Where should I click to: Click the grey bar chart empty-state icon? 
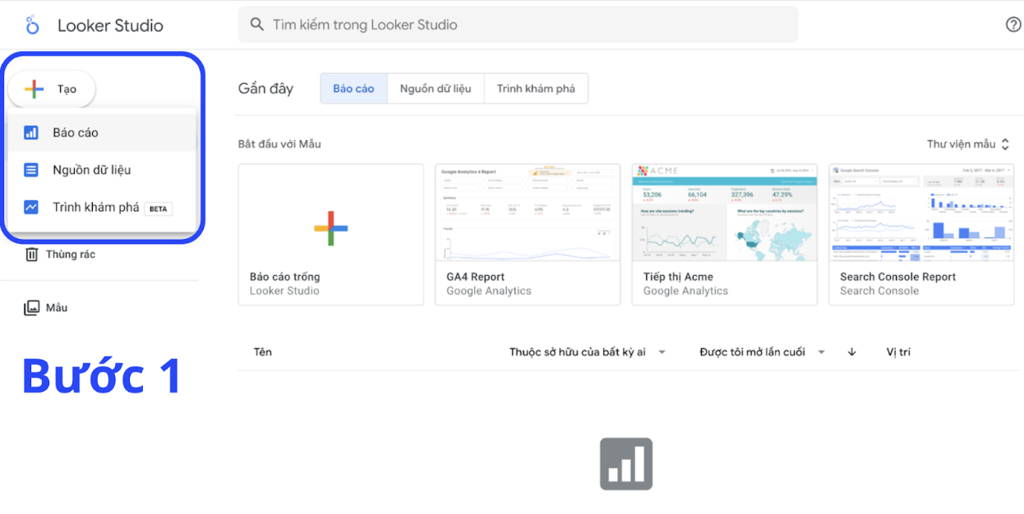(x=626, y=464)
